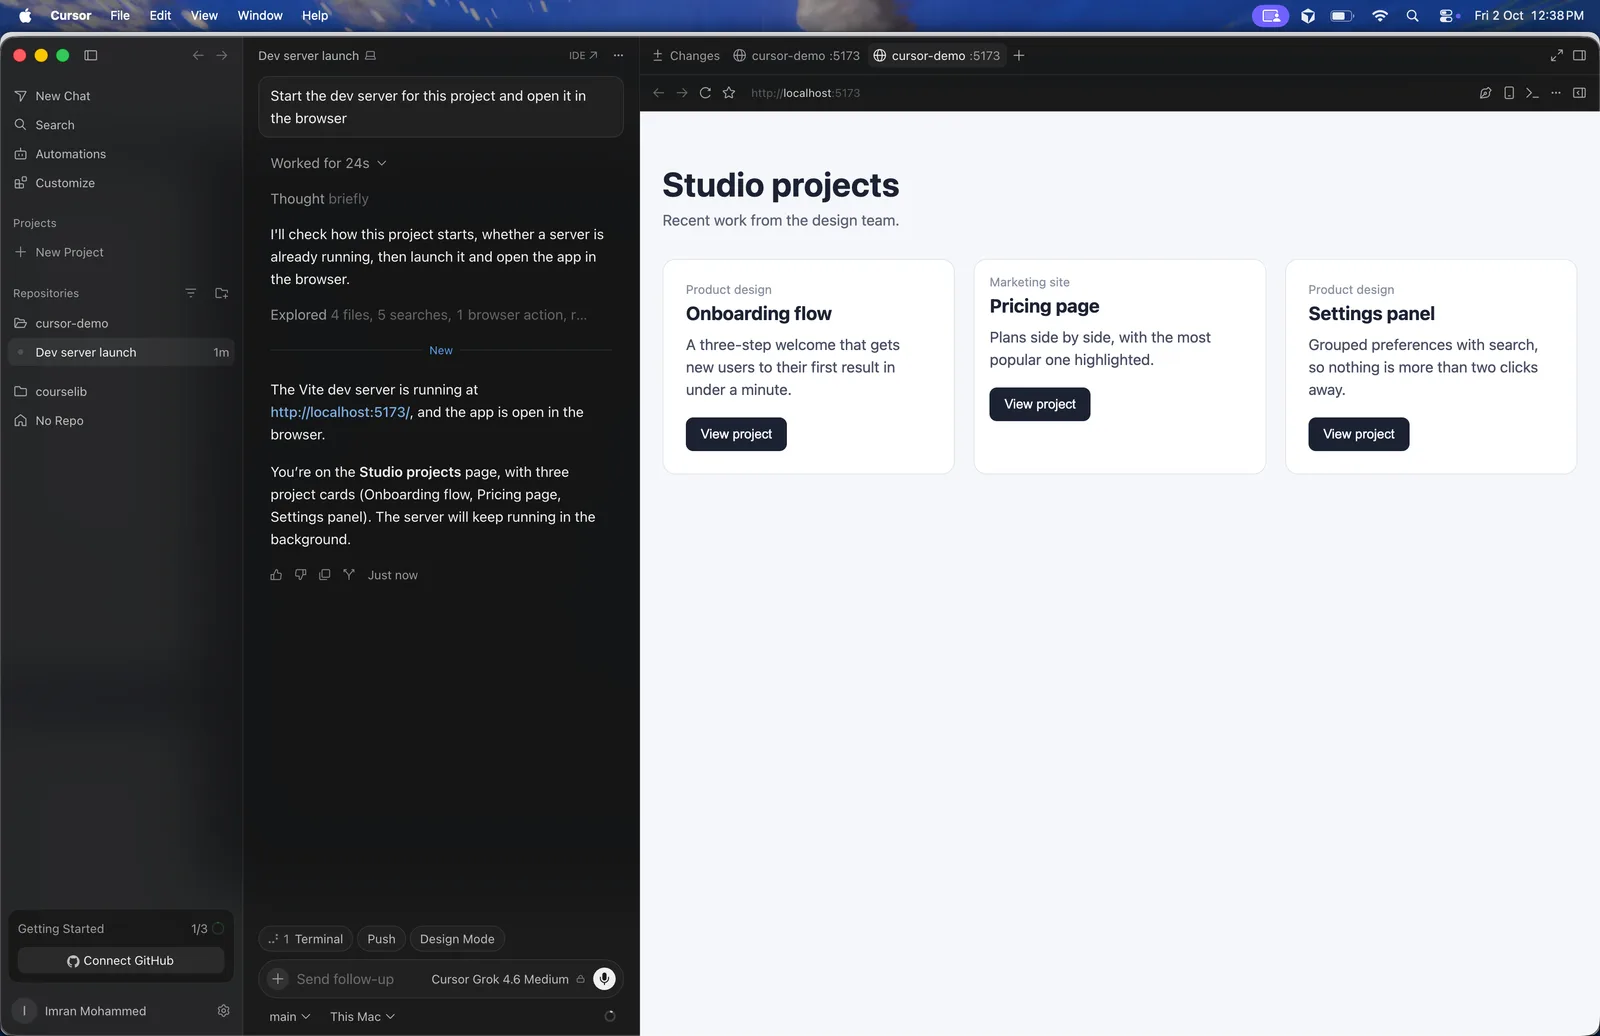Focus the Send follow-up input
The image size is (1600, 1036).
click(345, 979)
